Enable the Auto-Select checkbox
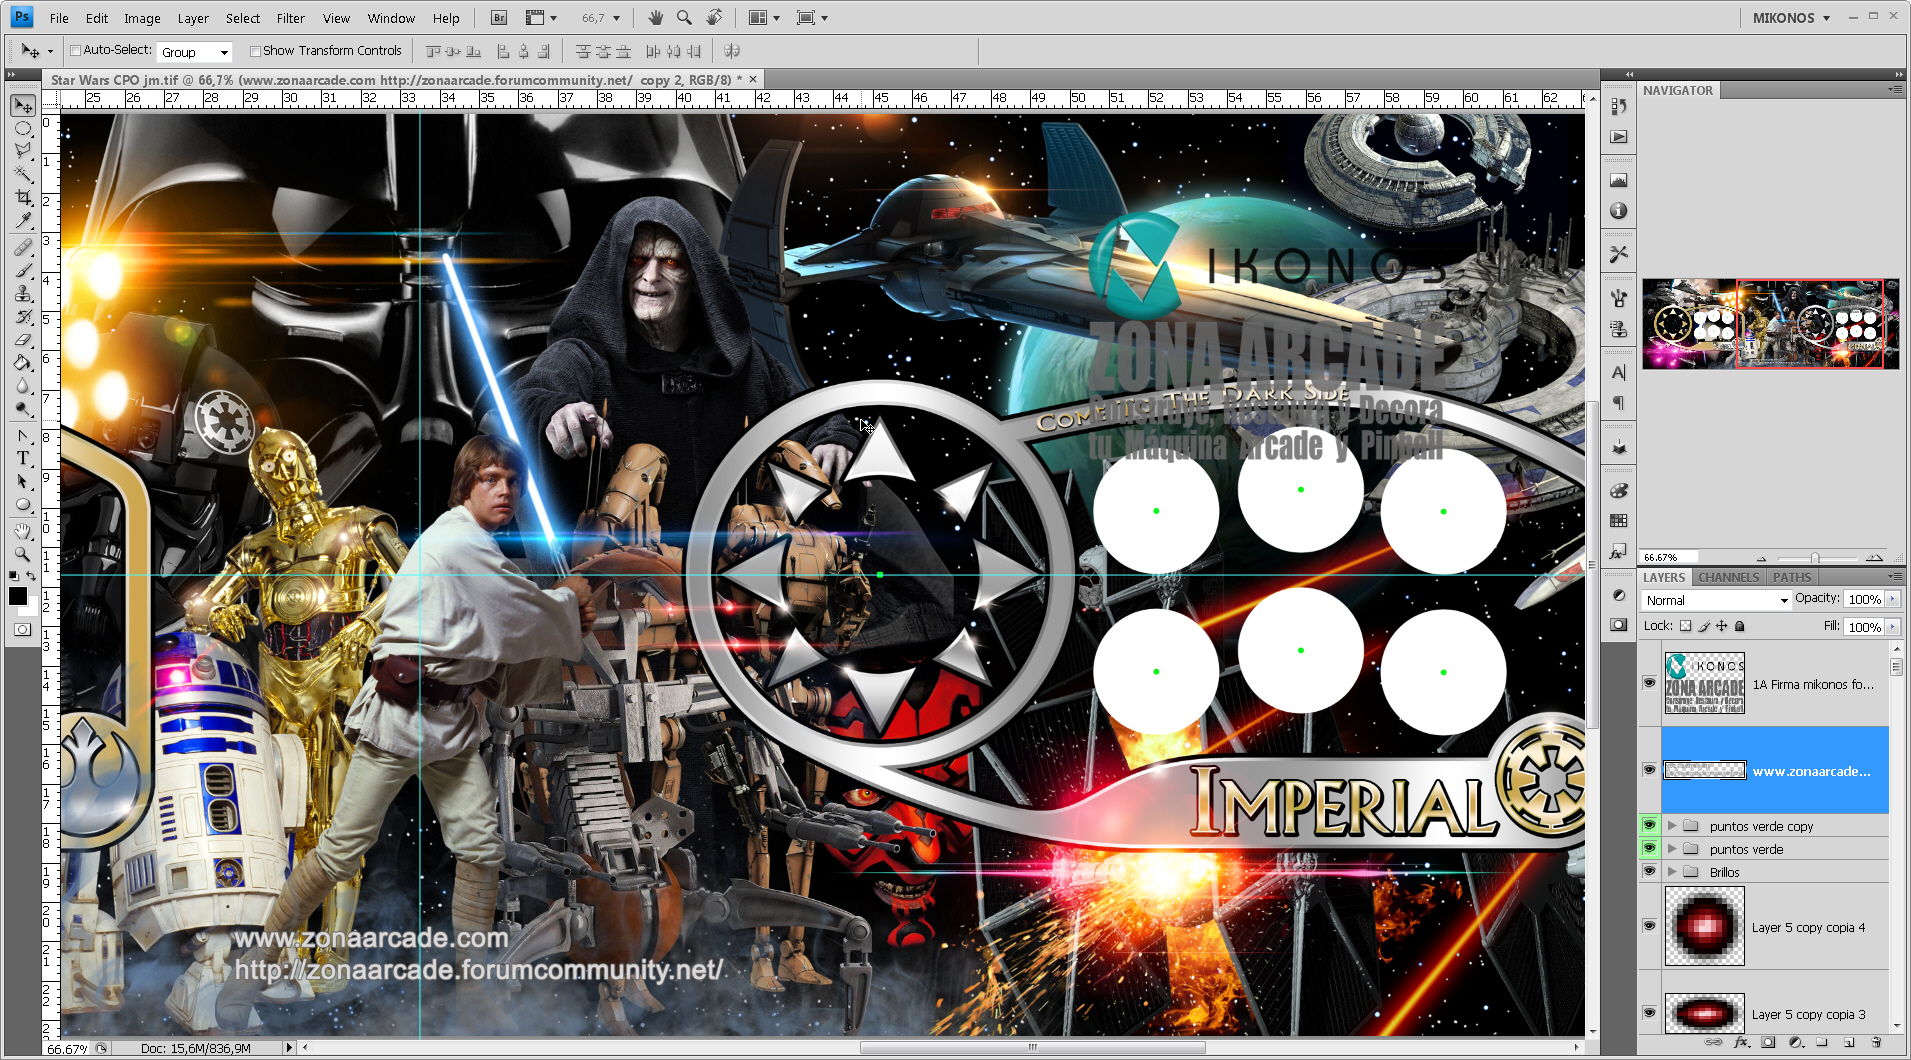Screen dimensions: 1911x1060 [x=75, y=51]
